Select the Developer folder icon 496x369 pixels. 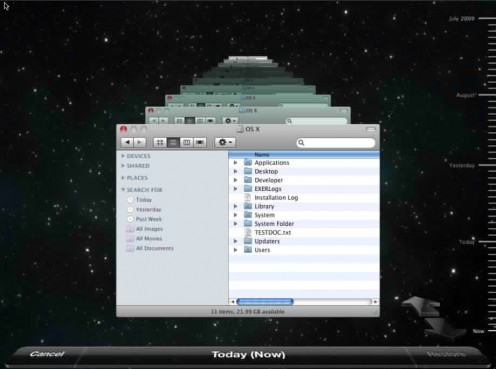tap(248, 180)
